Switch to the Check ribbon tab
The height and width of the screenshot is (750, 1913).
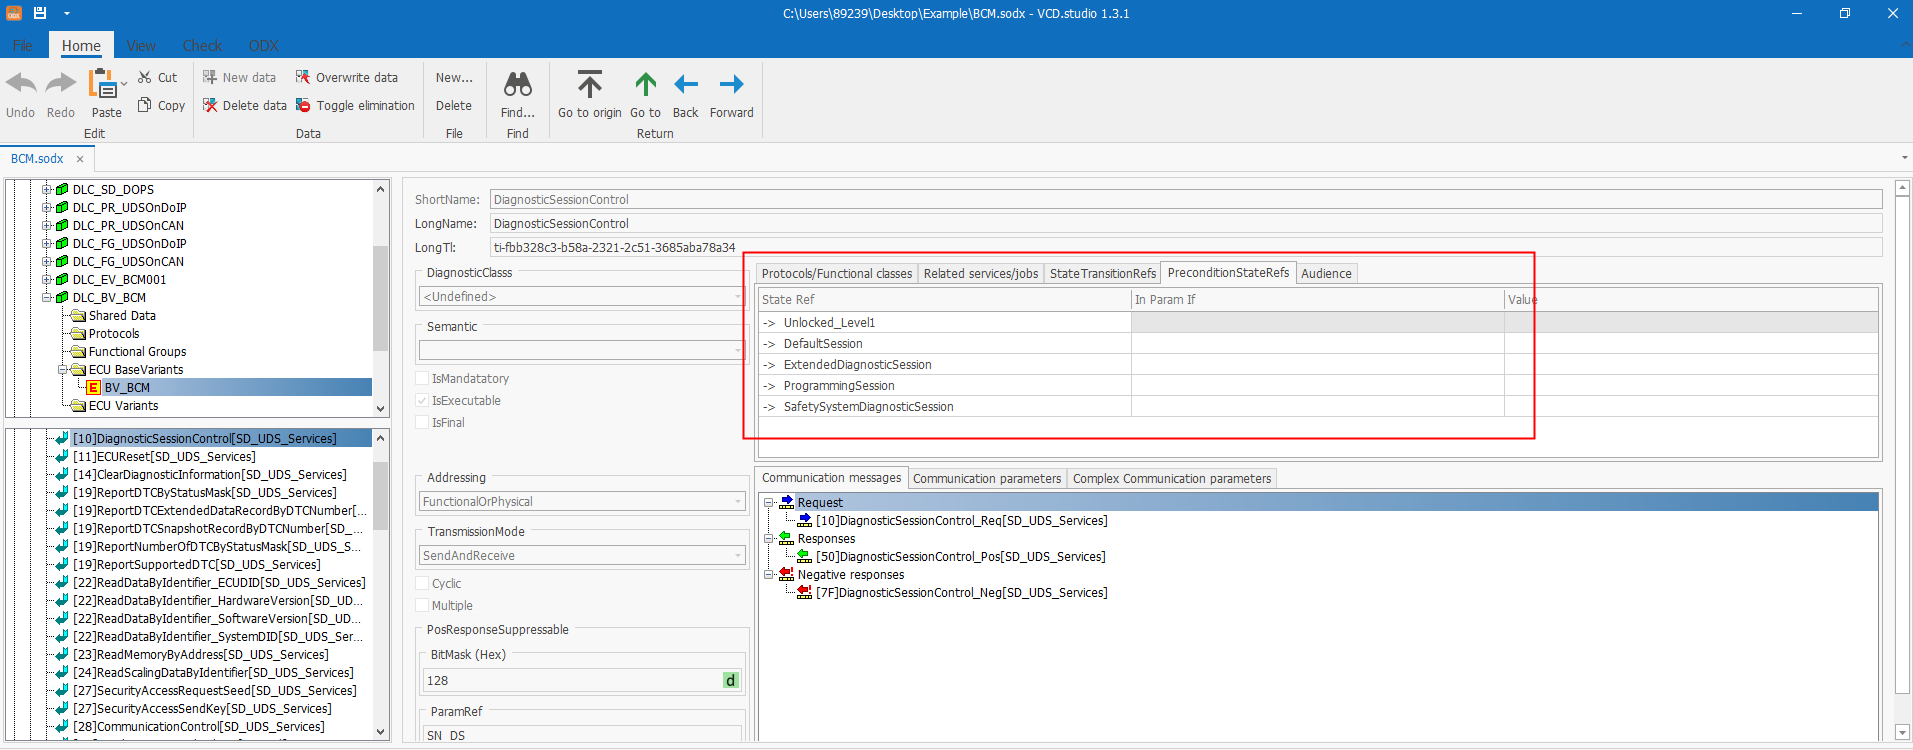[x=202, y=46]
